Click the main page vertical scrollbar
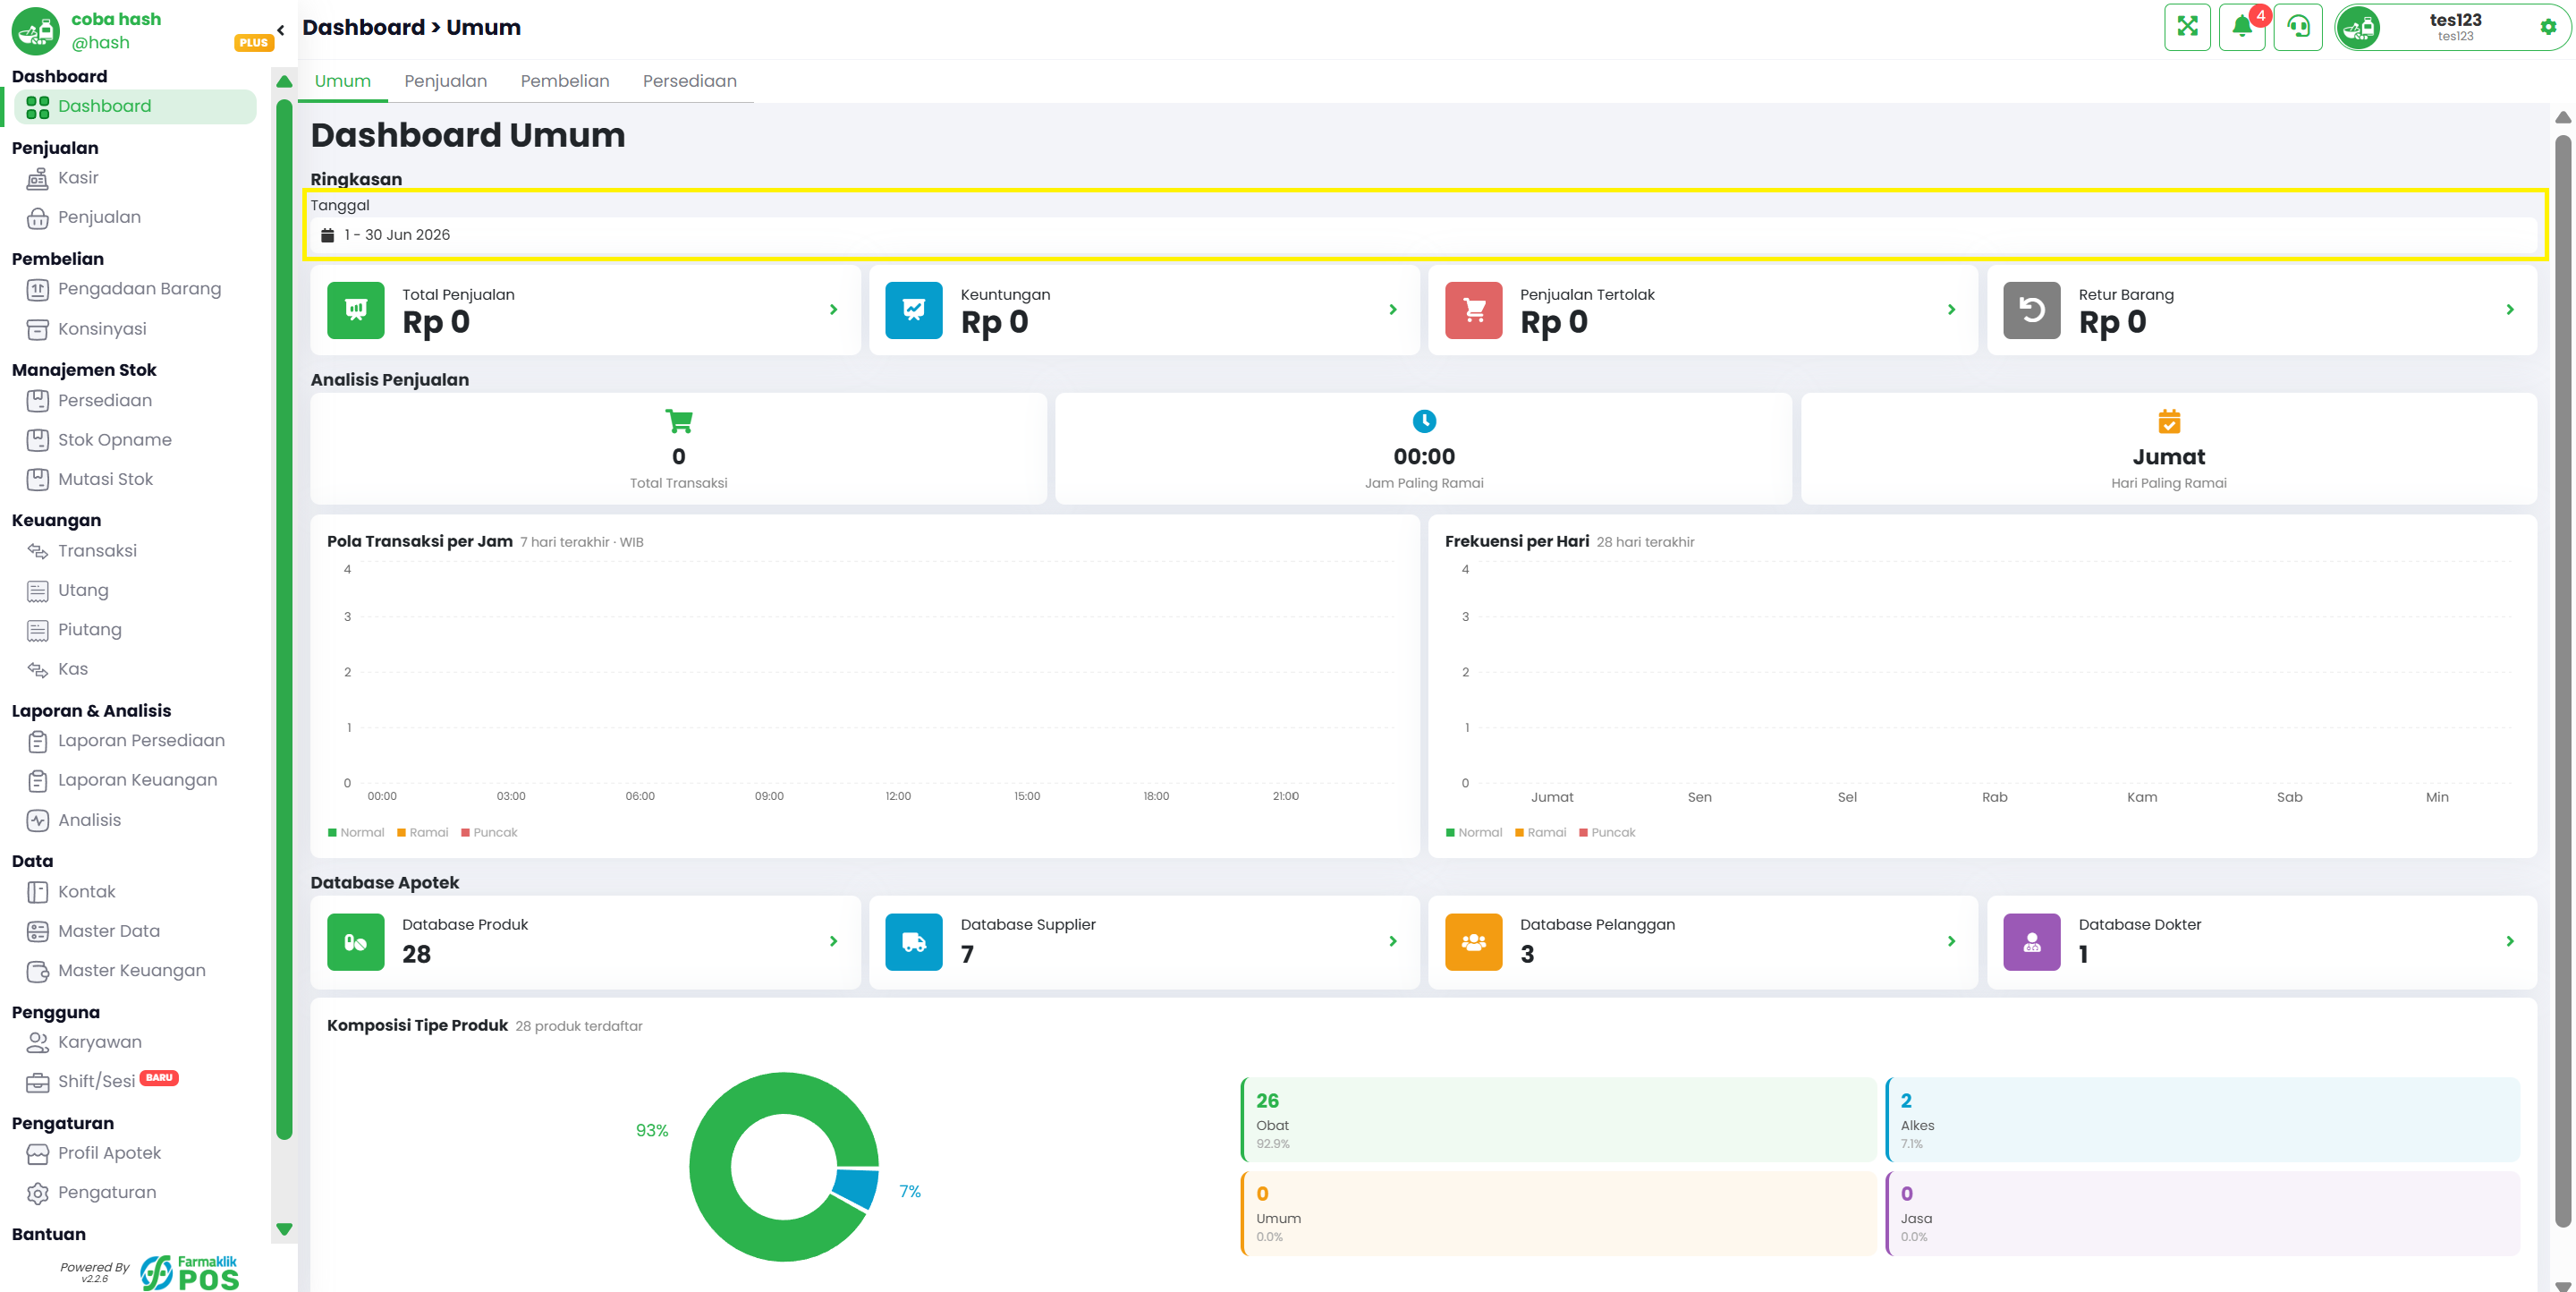Viewport: 2576px width, 1292px height. (x=2563, y=680)
